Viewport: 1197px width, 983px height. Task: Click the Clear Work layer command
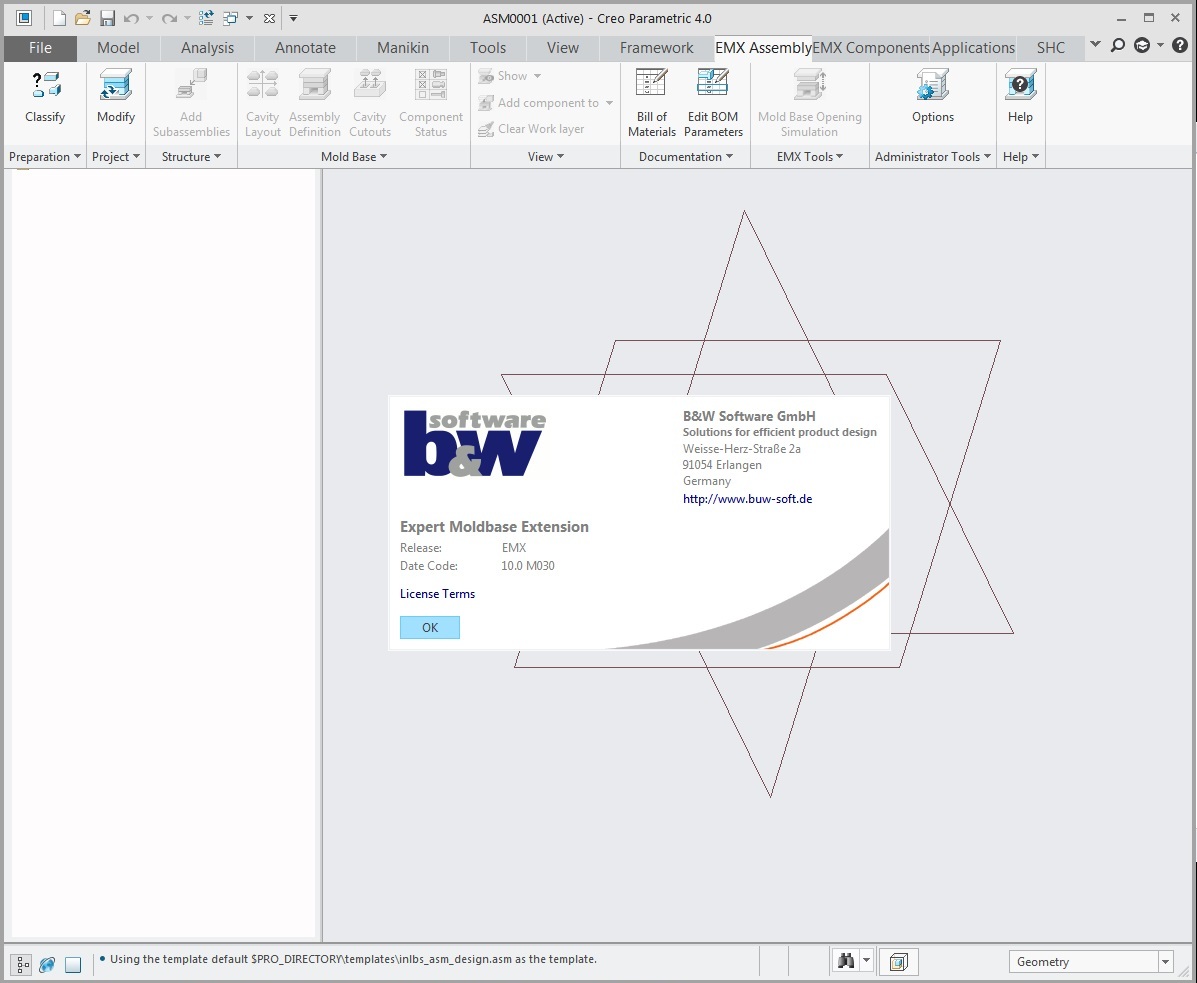click(x=531, y=129)
